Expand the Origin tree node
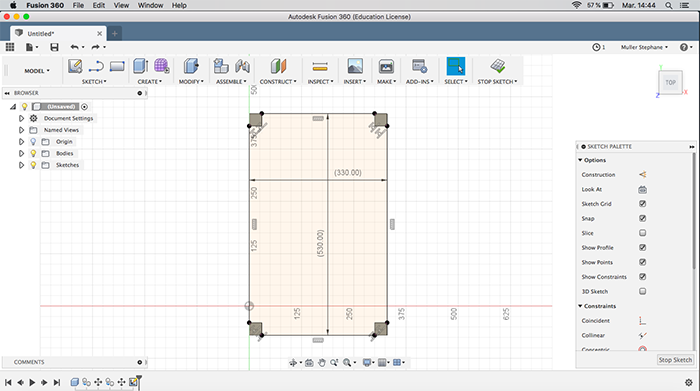This screenshot has width=700, height=391. (x=21, y=141)
